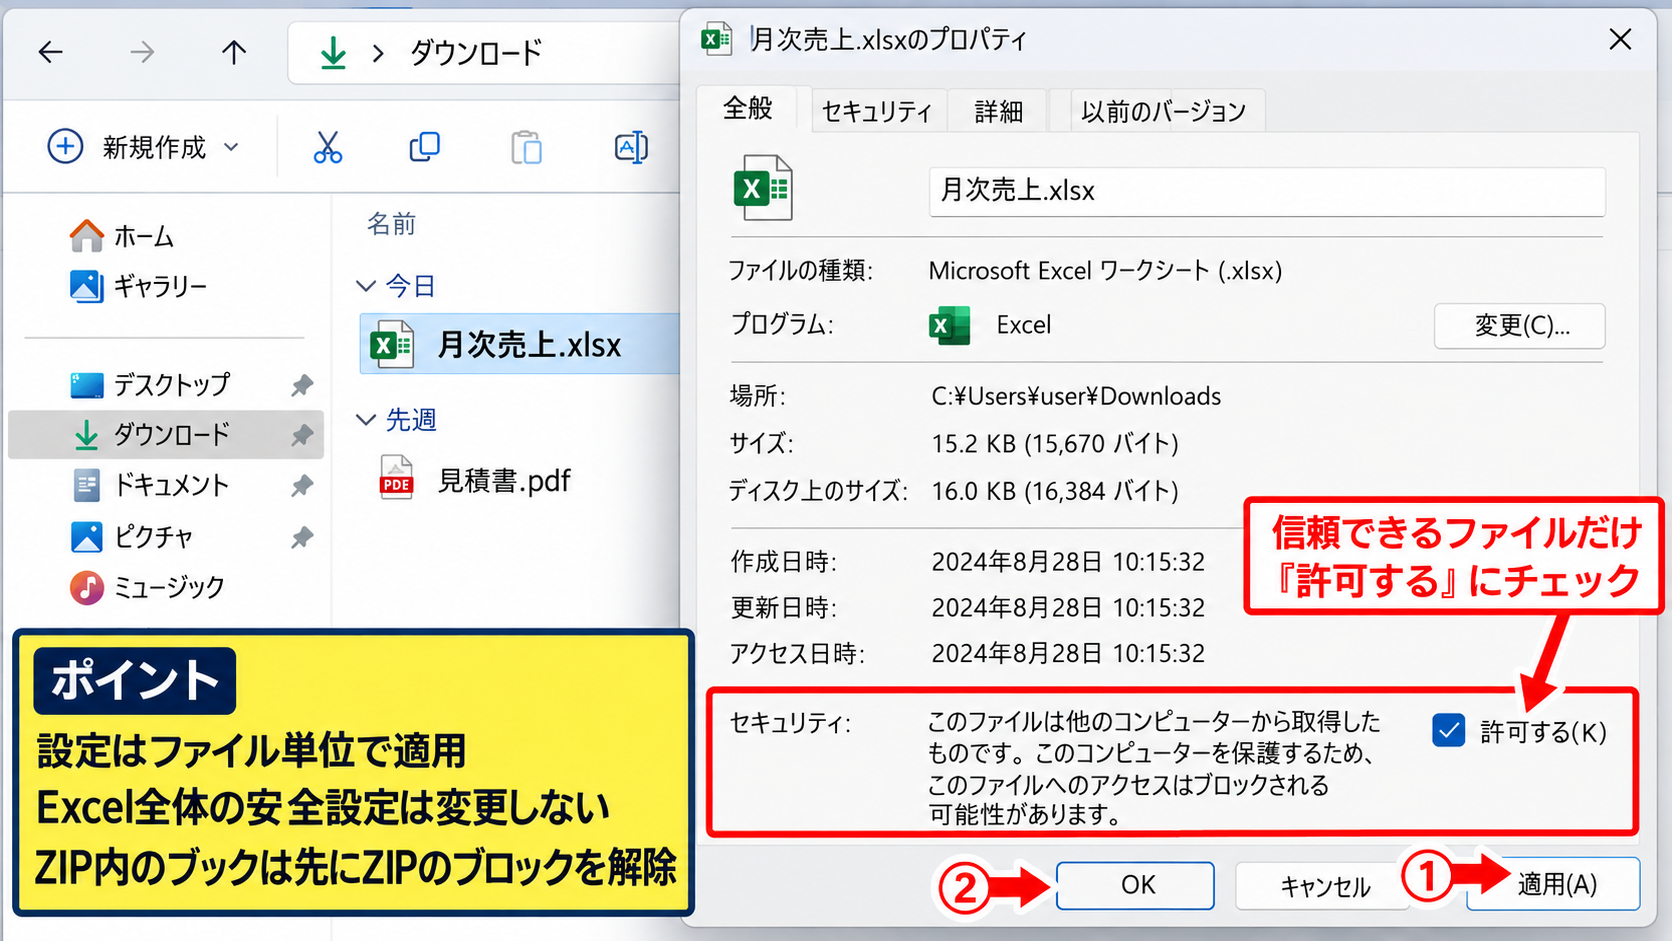
Task: Collapse the 今日 file group
Action: (x=366, y=286)
